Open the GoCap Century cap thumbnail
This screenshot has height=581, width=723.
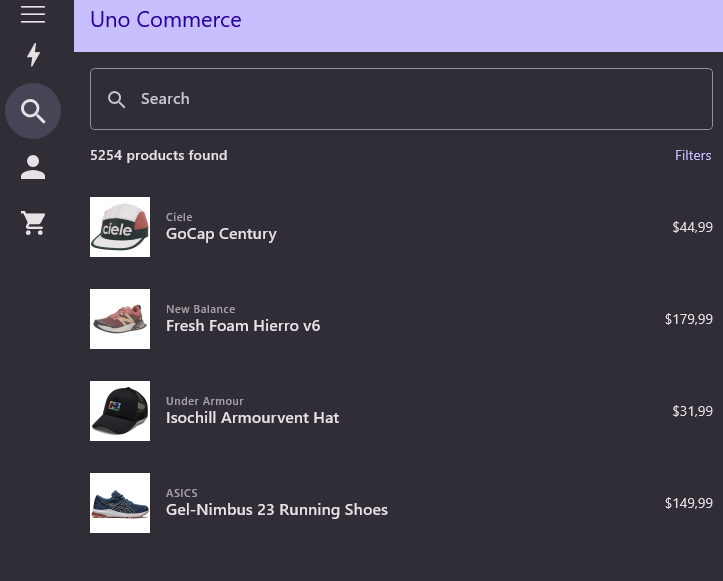[x=120, y=227]
